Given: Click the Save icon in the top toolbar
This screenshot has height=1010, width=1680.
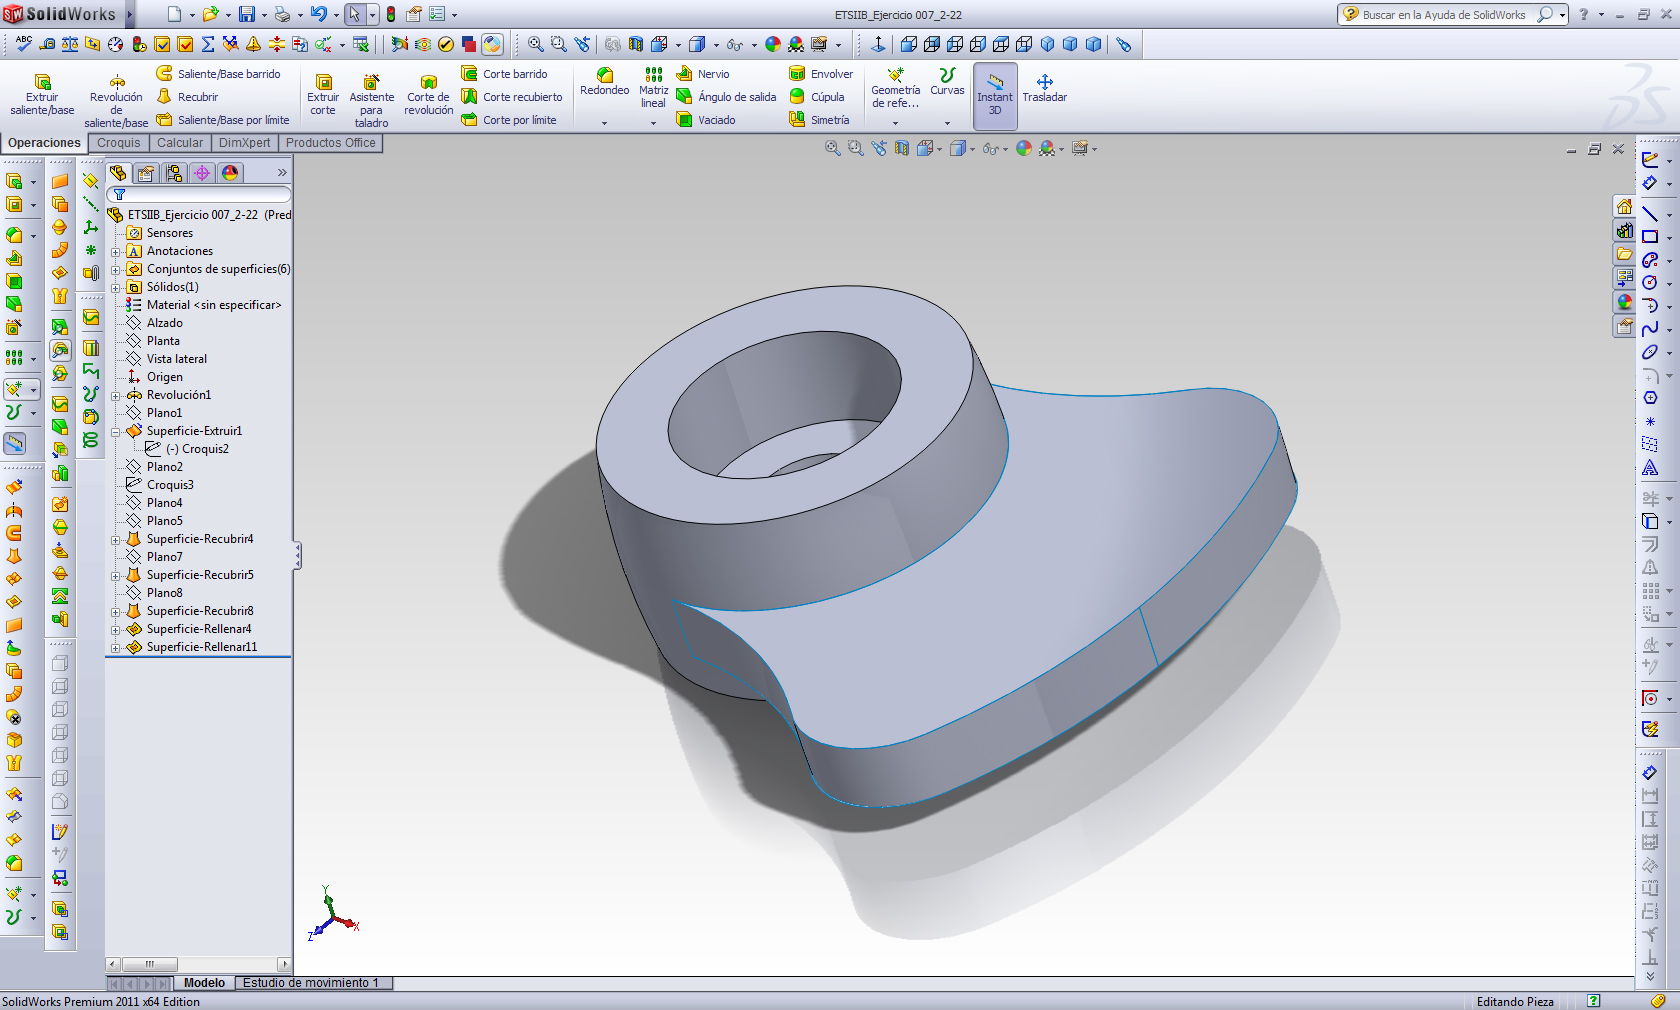Looking at the screenshot, I should pyautogui.click(x=247, y=15).
